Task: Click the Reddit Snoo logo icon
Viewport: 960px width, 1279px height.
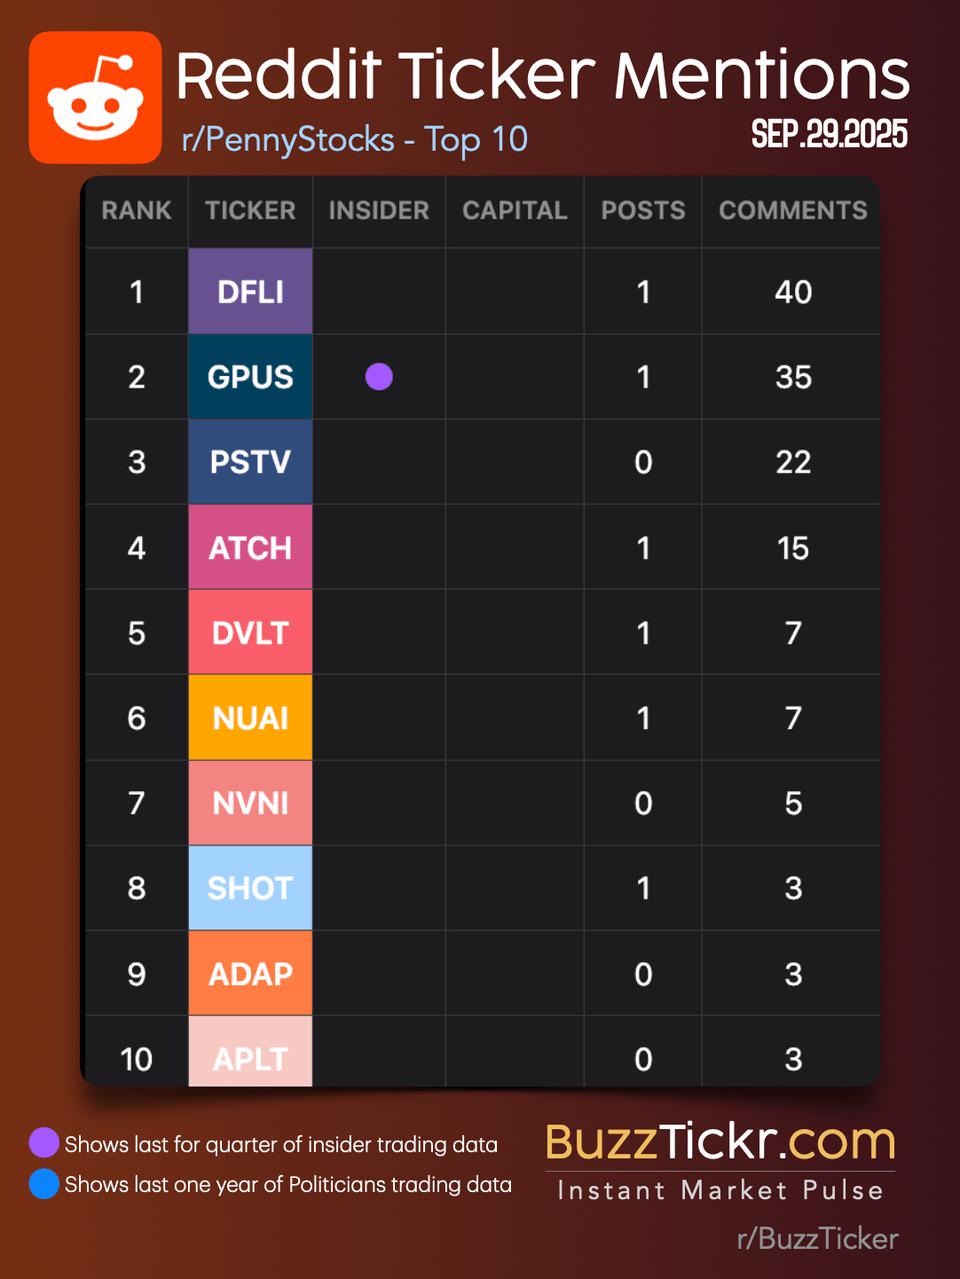Action: (x=95, y=97)
